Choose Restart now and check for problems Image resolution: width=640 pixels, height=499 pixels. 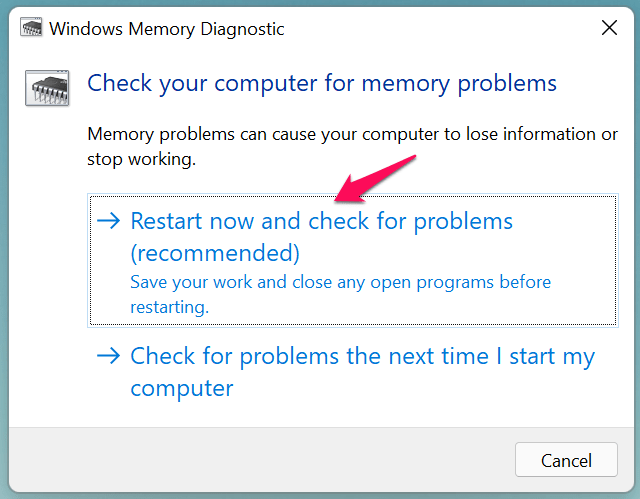[x=321, y=221]
